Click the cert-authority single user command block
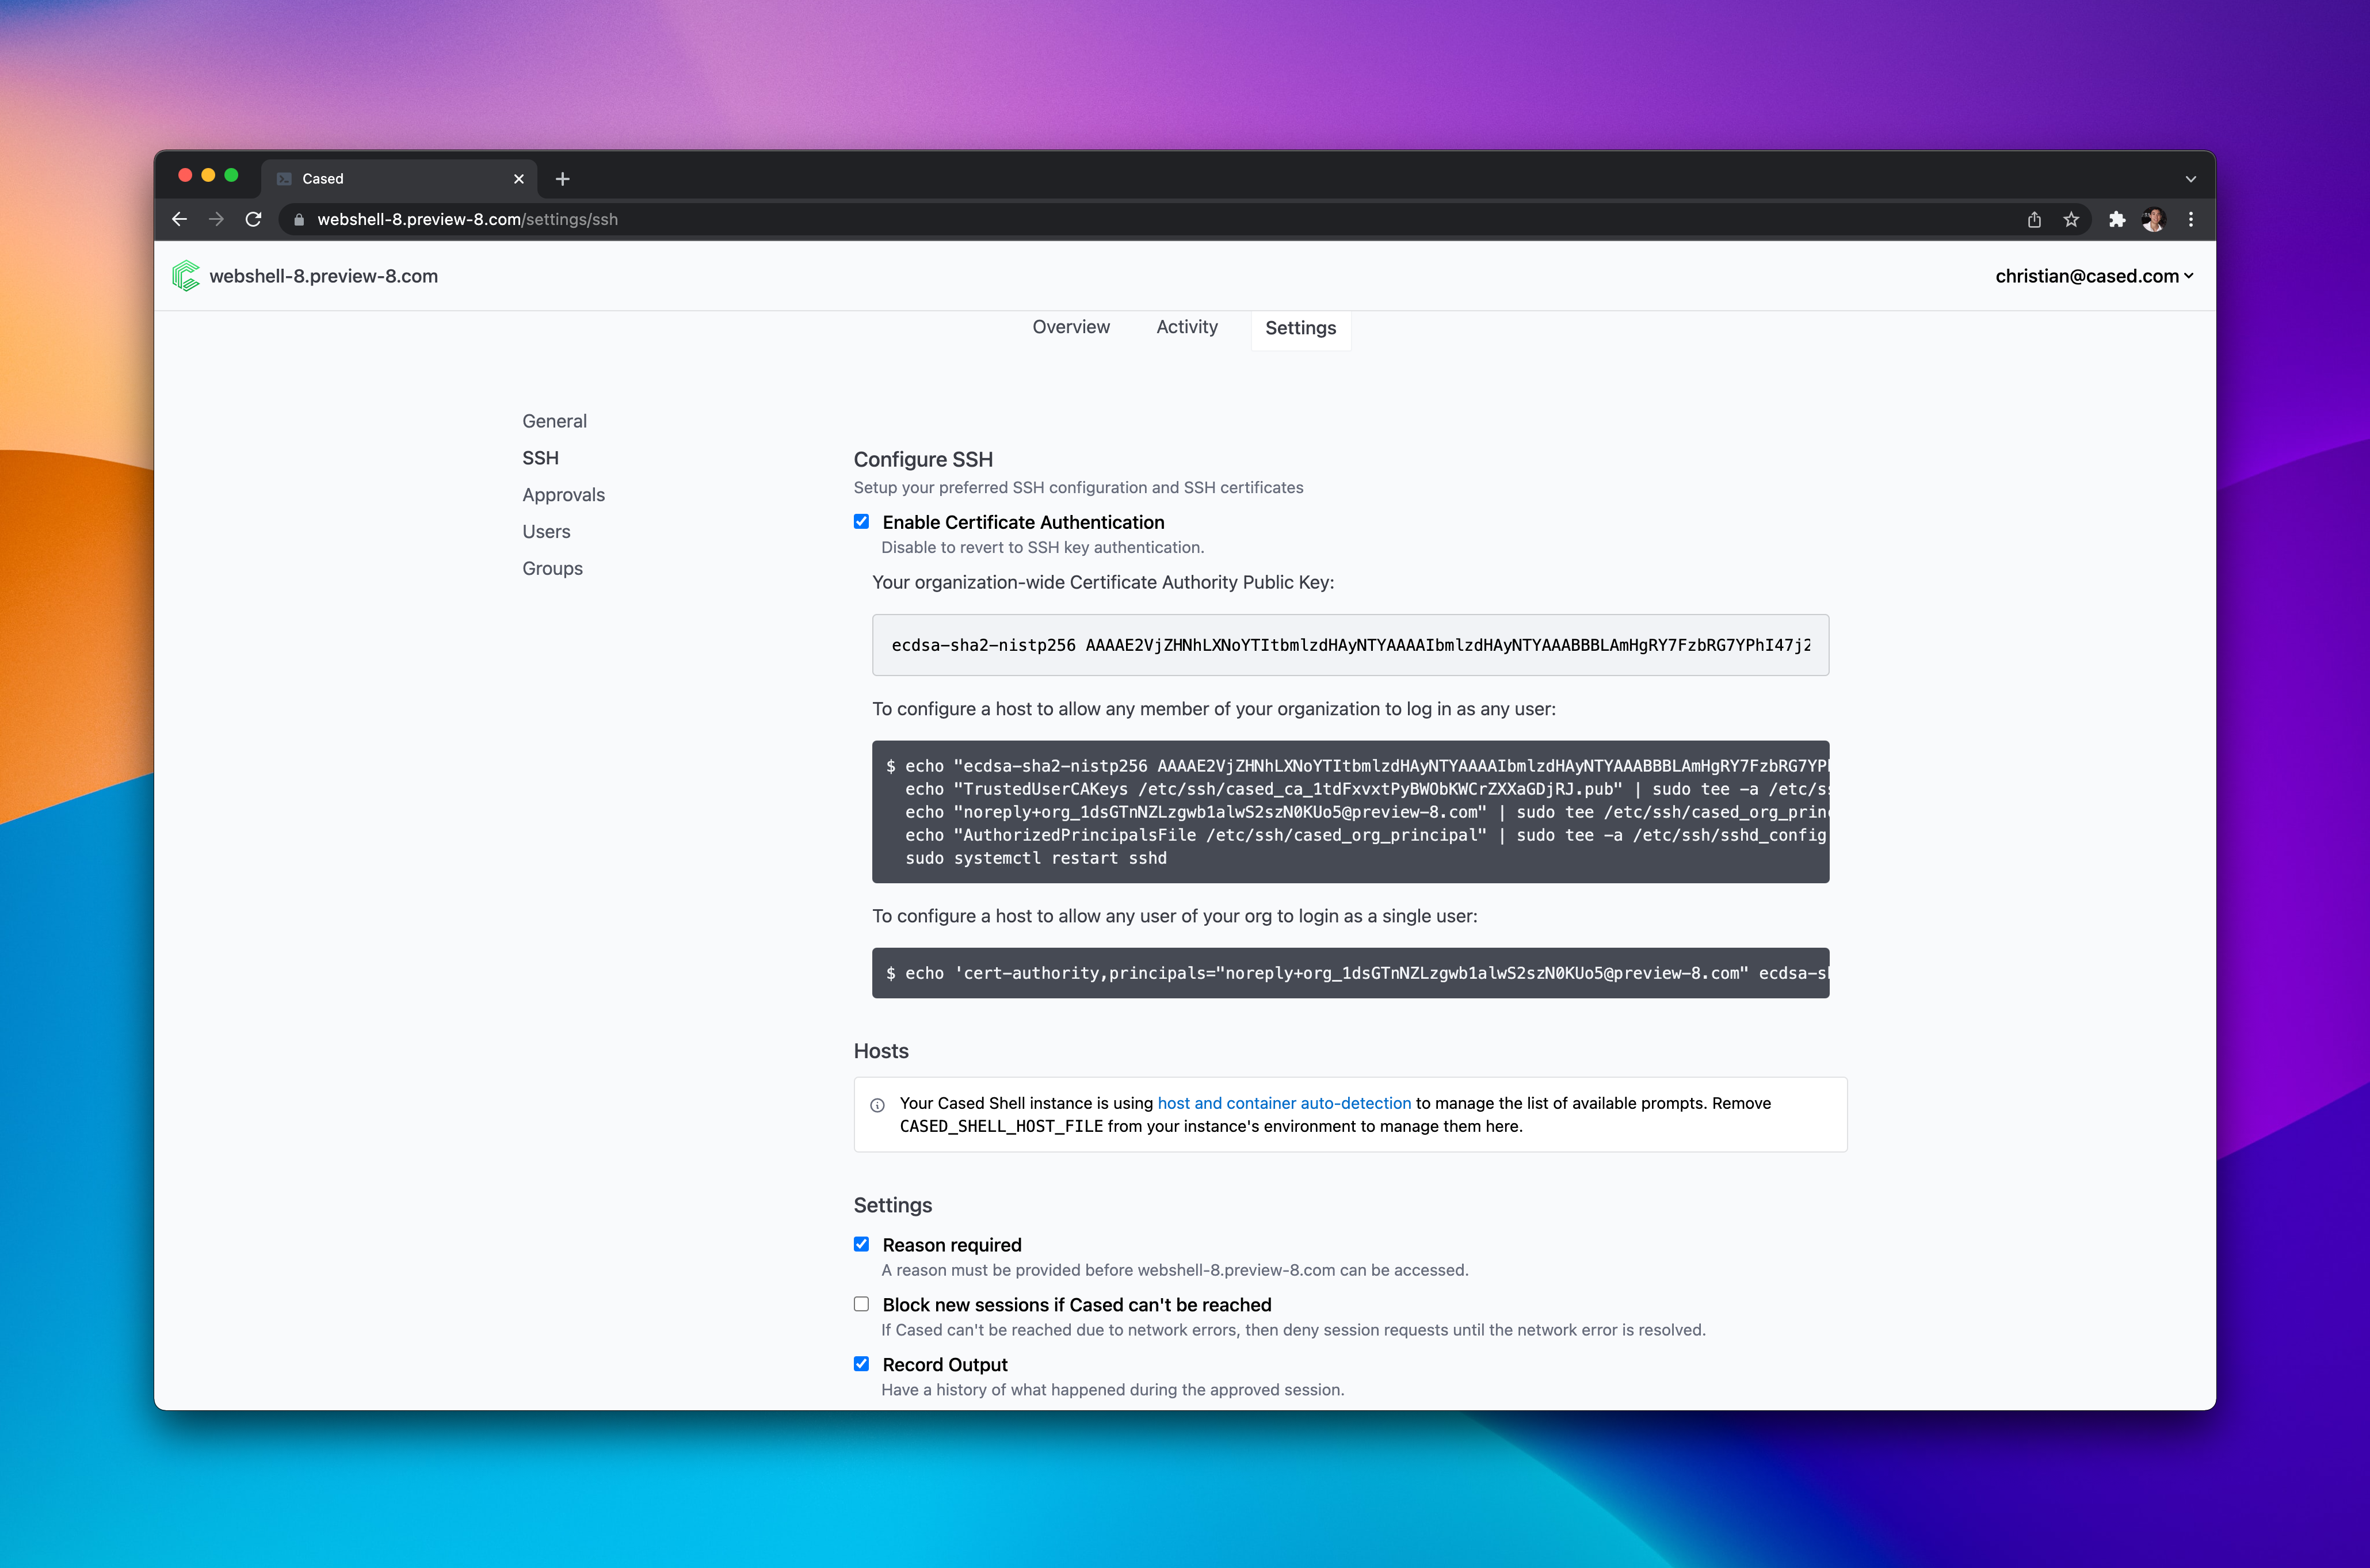 (1350, 973)
